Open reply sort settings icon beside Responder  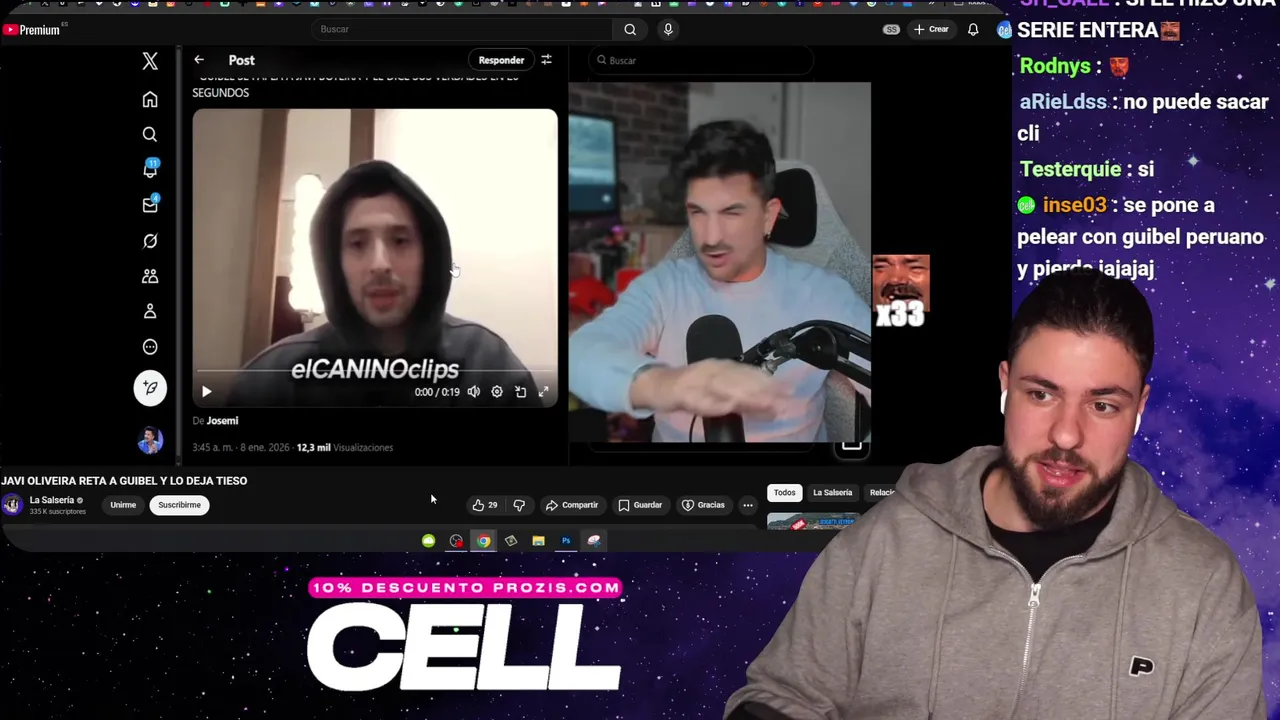(546, 60)
